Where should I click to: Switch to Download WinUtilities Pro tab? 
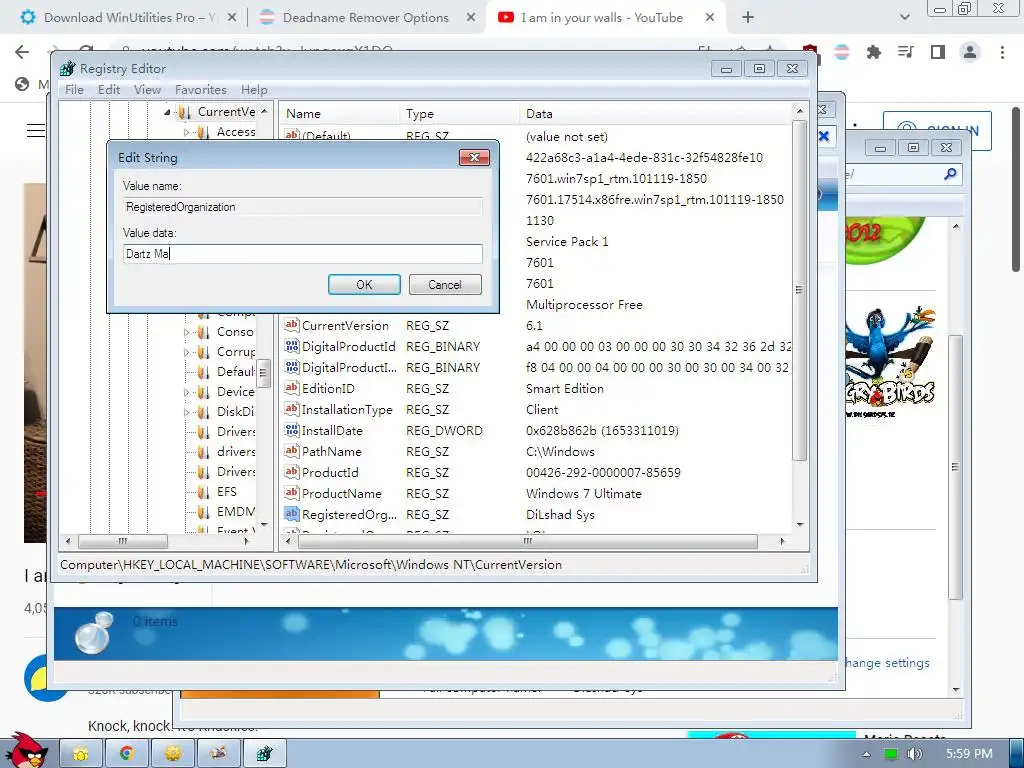129,18
